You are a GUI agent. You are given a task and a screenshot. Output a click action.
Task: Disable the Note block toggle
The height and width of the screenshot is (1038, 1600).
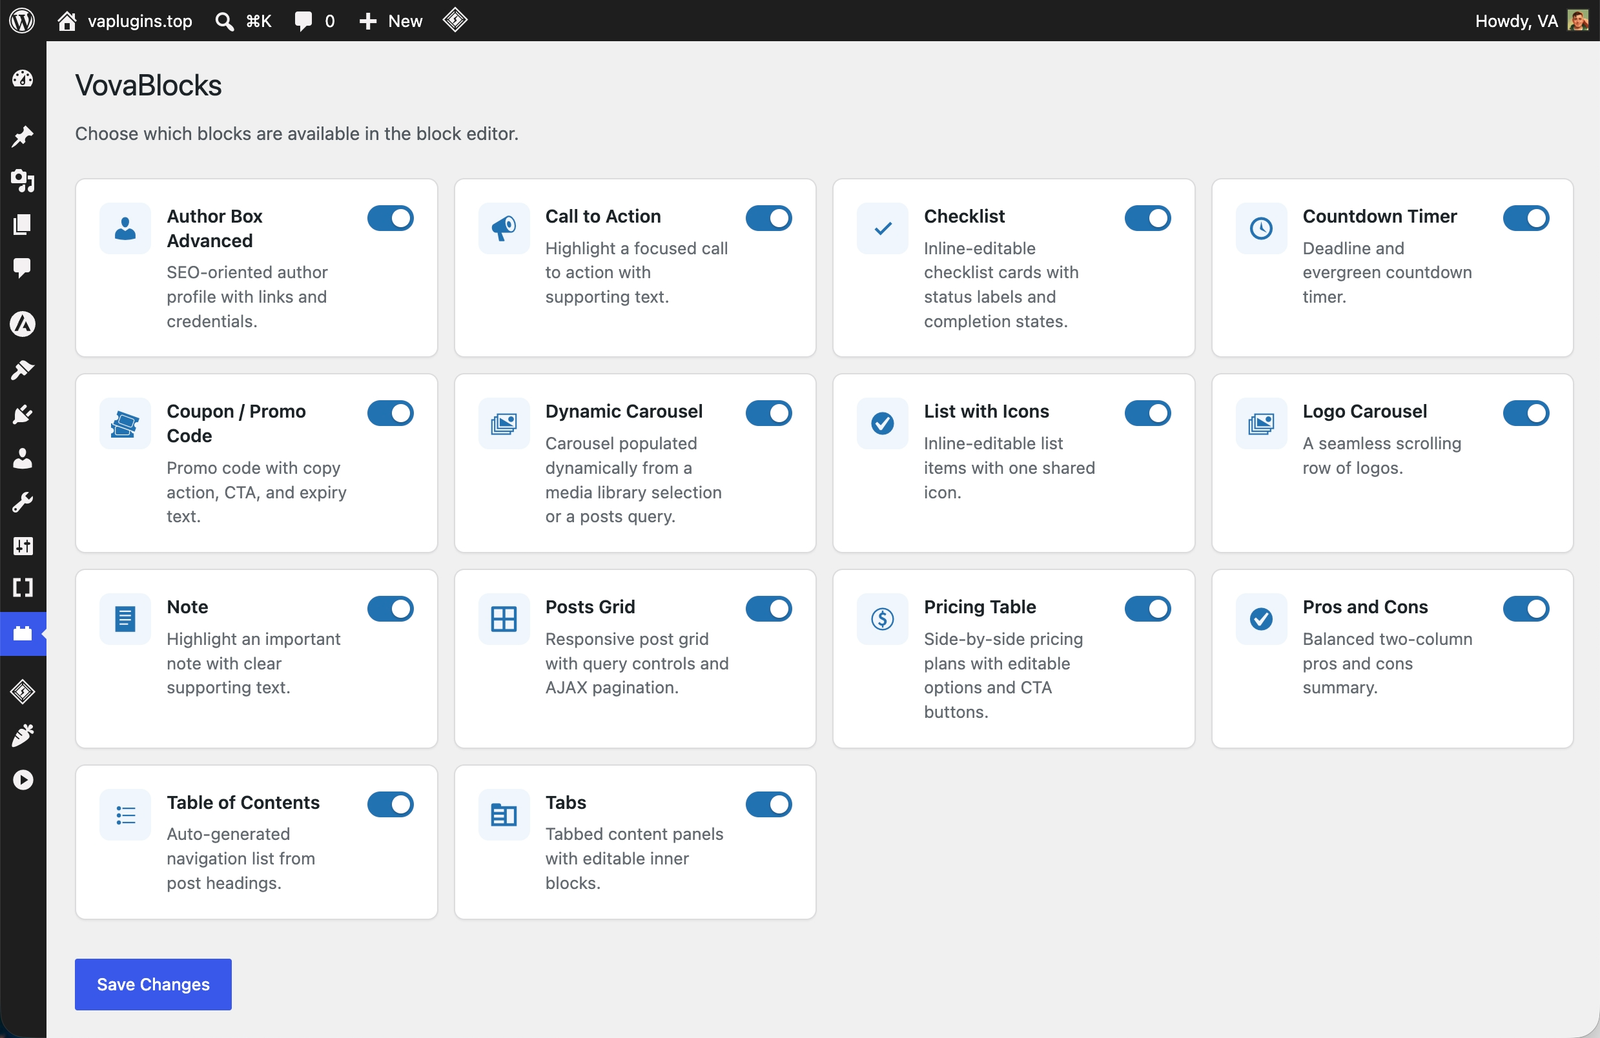tap(390, 609)
